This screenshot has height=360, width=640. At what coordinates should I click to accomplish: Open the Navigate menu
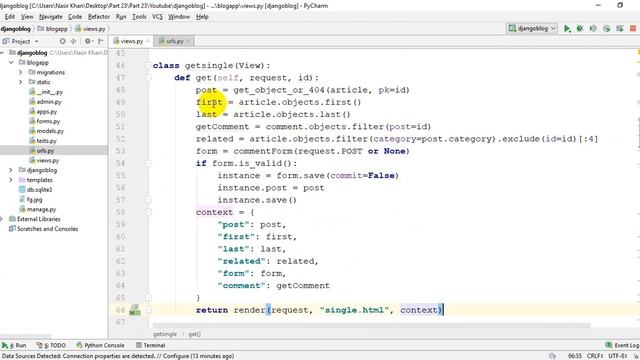[x=51, y=17]
